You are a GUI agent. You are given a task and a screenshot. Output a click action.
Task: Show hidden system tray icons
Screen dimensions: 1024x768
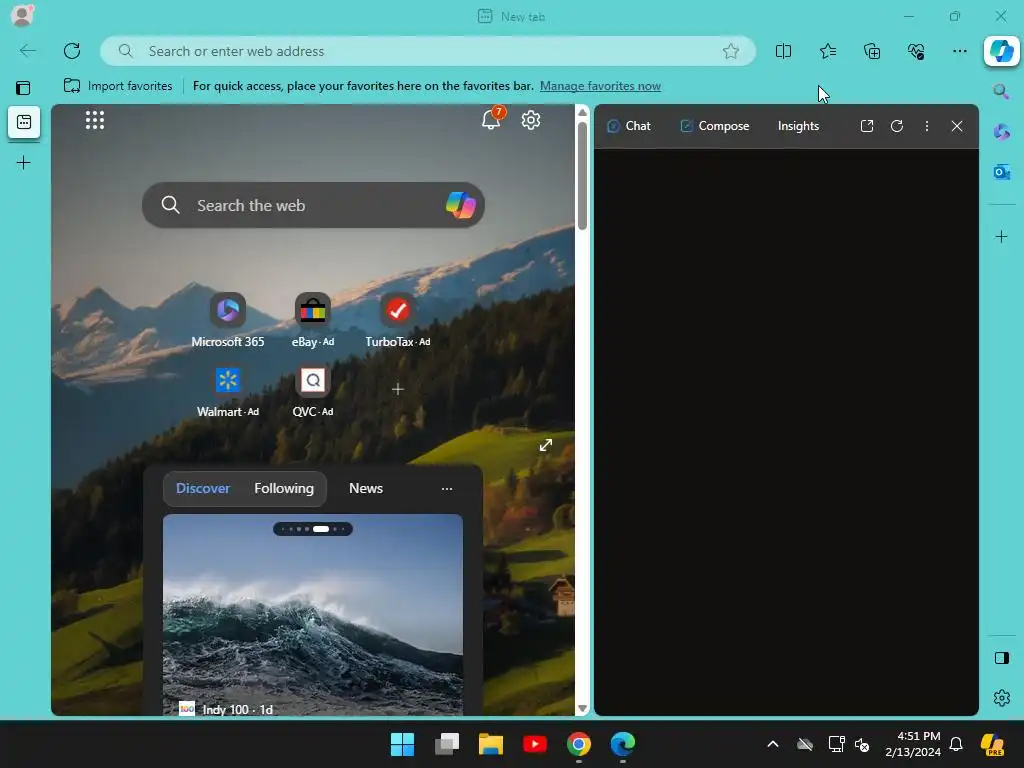[773, 744]
